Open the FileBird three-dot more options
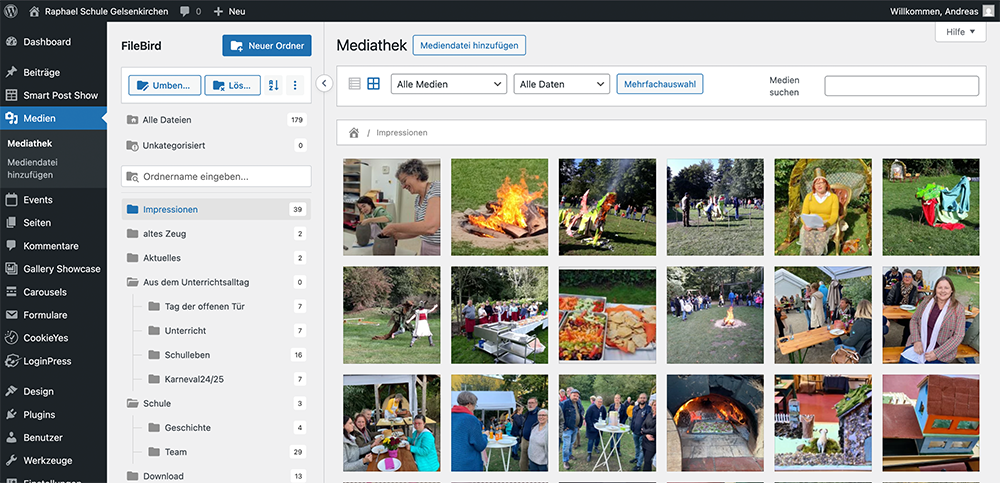This screenshot has height=483, width=1000. coord(295,85)
